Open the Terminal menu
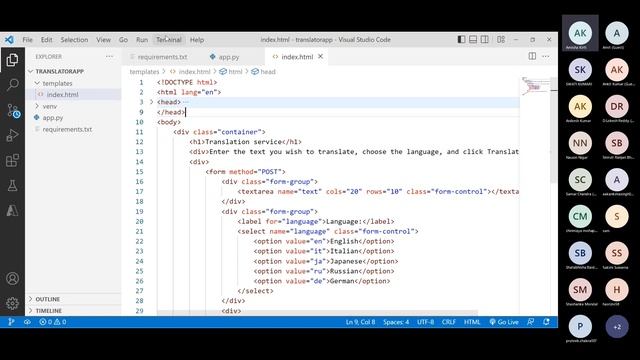Viewport: 640px width, 360px height. [x=169, y=40]
